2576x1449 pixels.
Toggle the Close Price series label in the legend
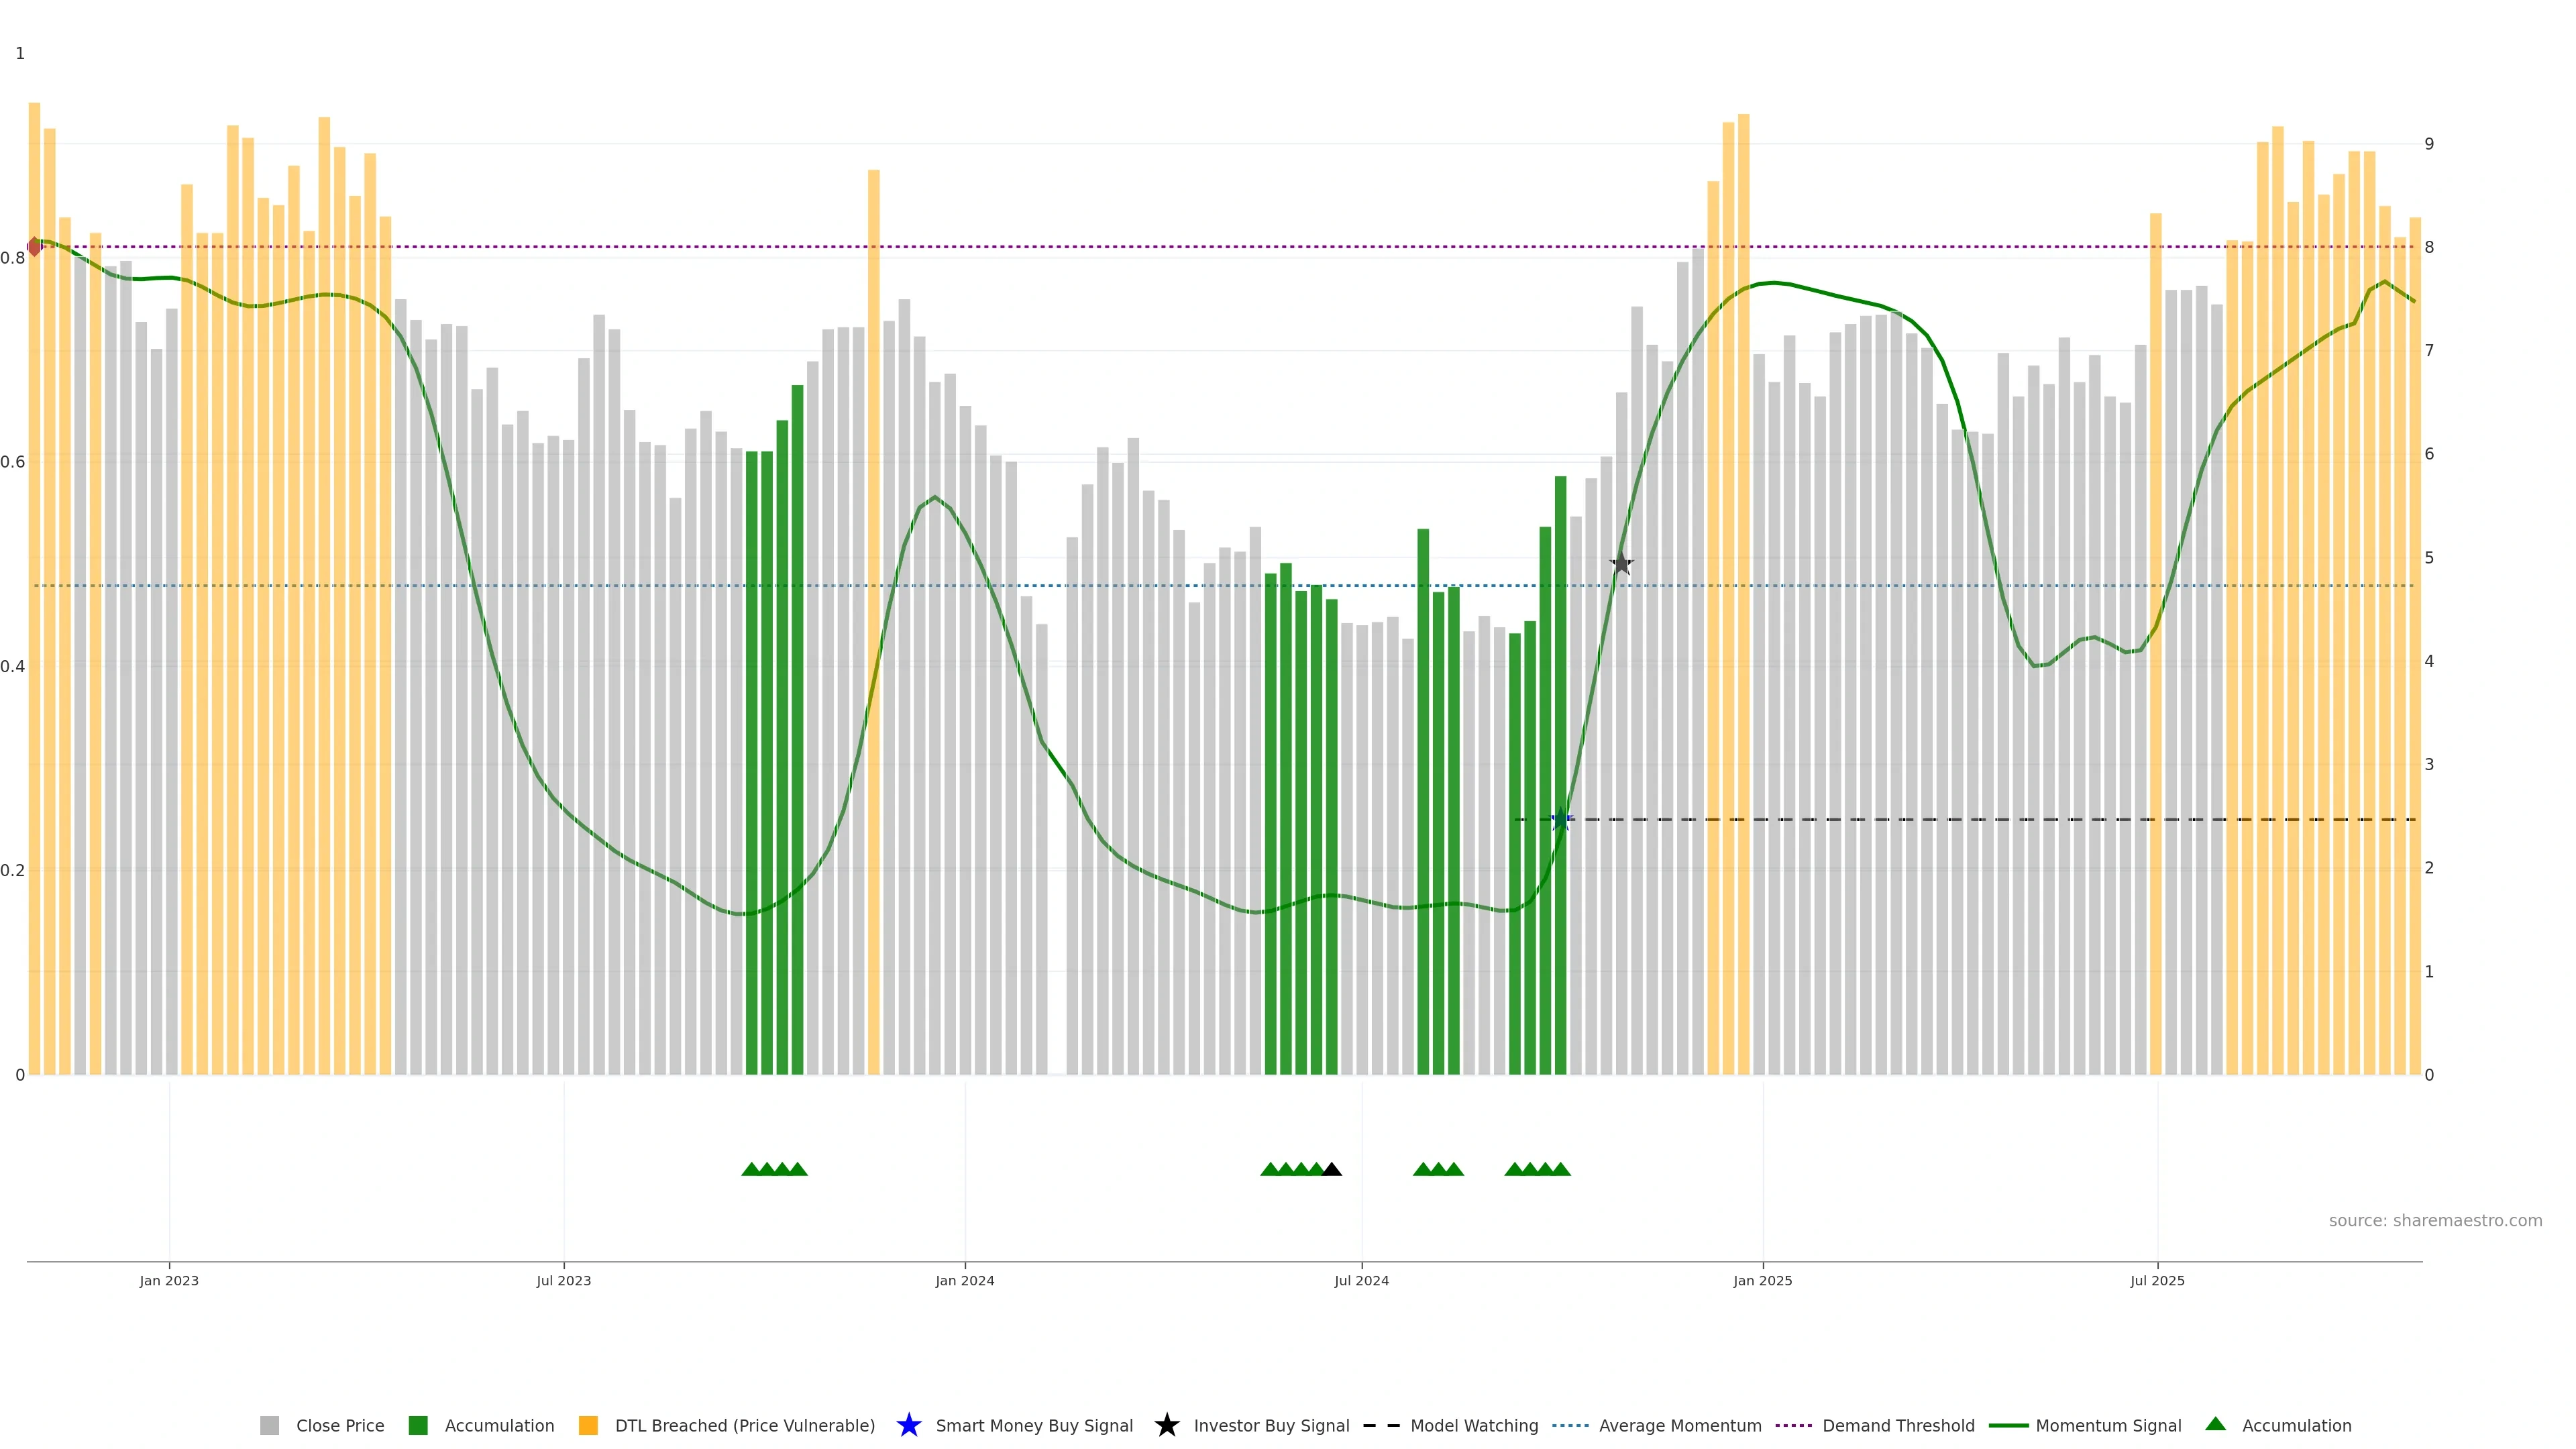tap(340, 1425)
